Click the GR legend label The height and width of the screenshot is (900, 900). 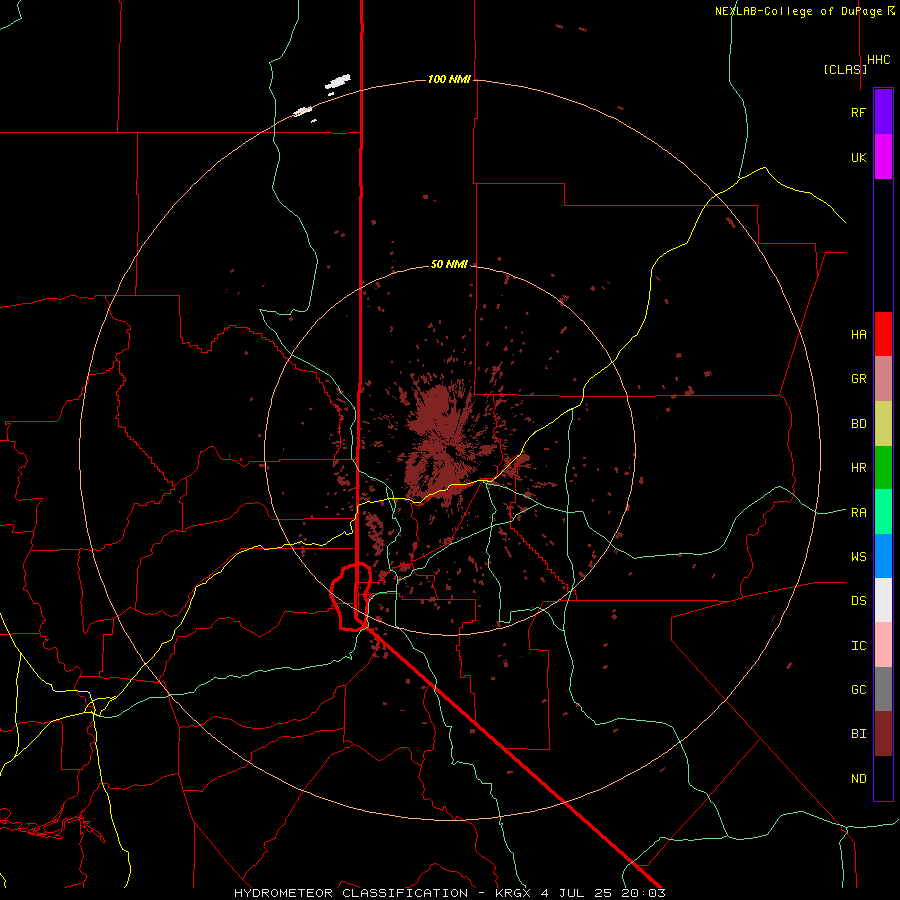pos(858,379)
